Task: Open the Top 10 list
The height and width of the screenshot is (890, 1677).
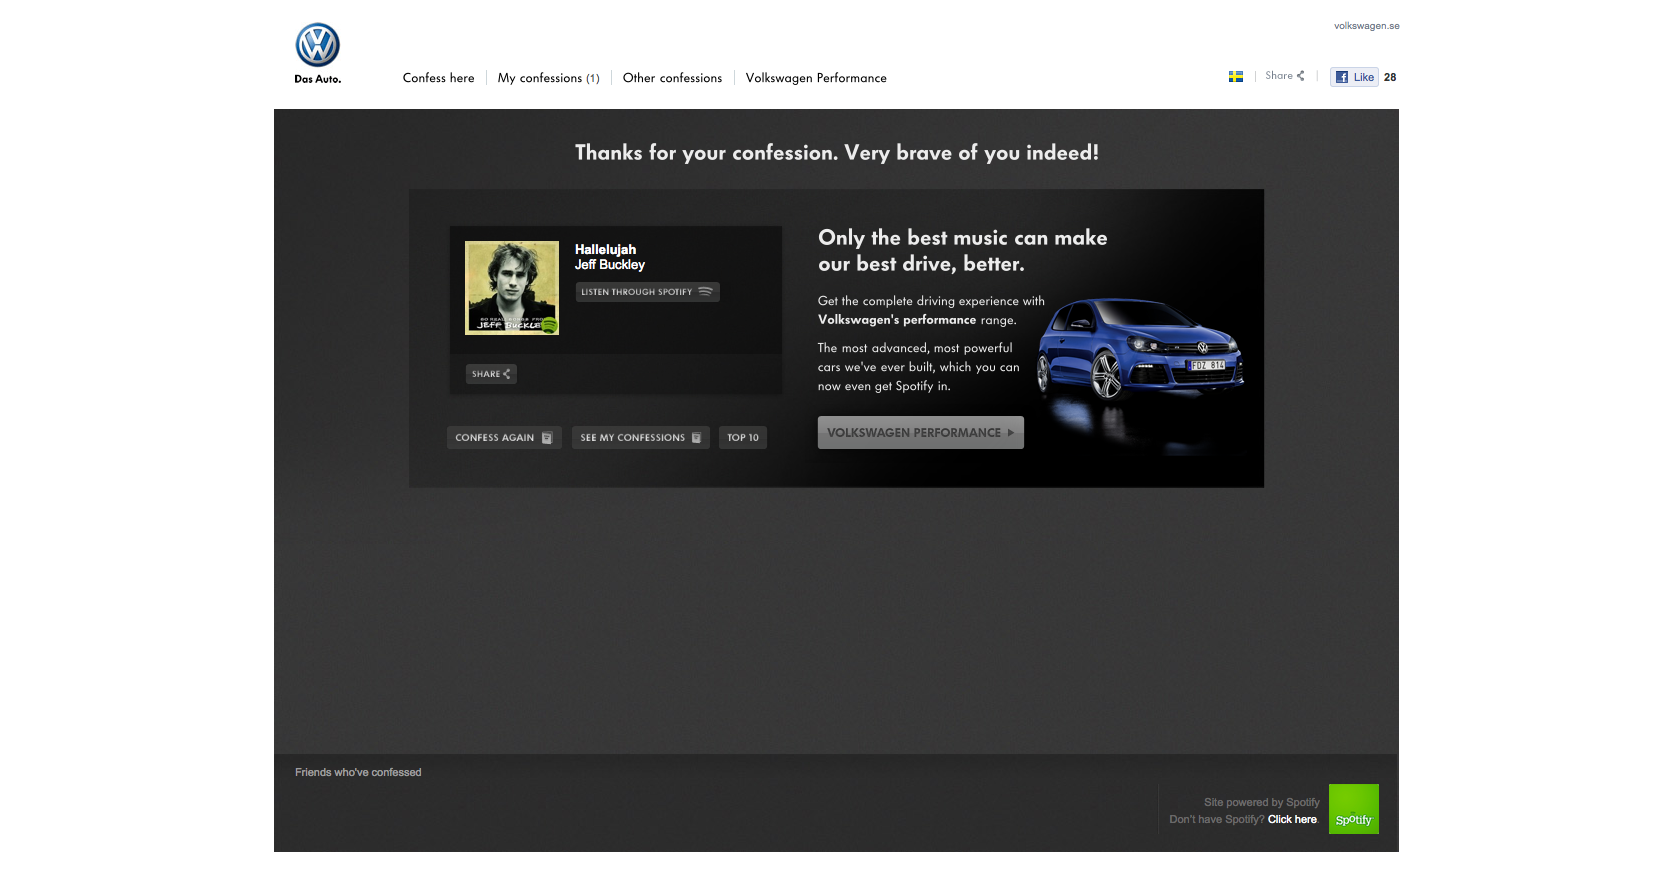Action: point(743,438)
